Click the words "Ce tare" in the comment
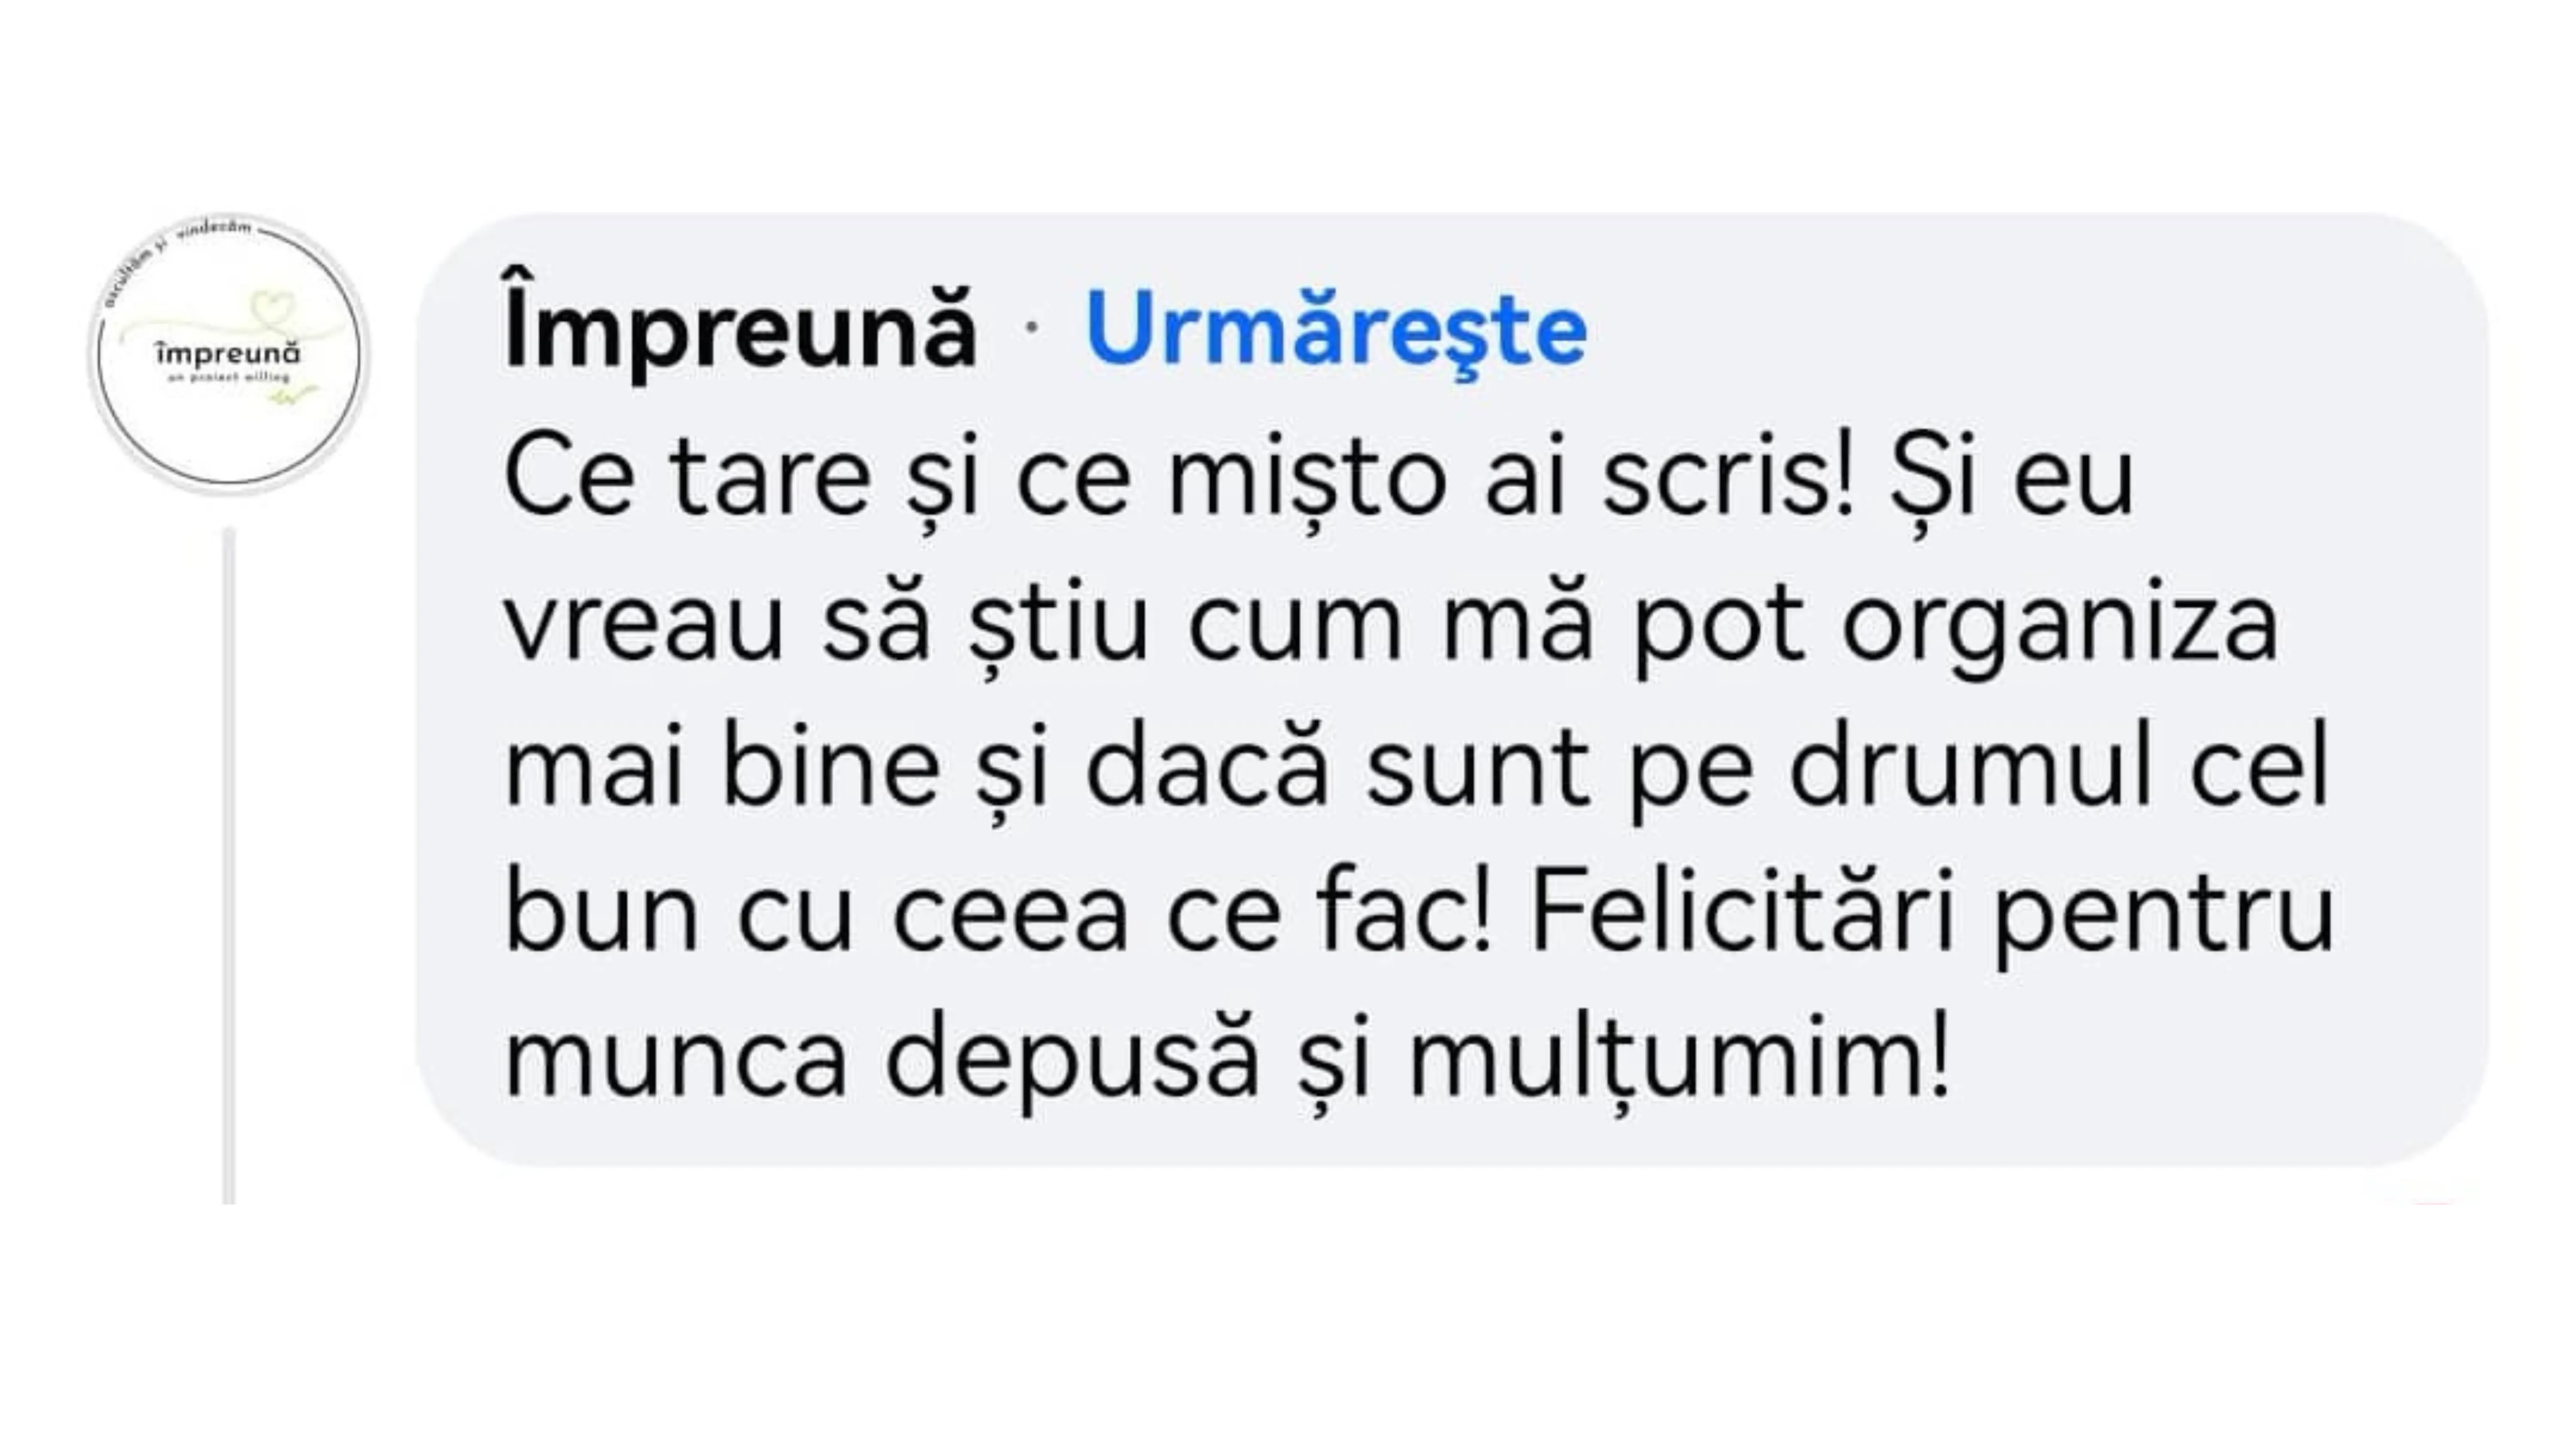Viewport: 2576px width, 1449px height. (x=688, y=478)
